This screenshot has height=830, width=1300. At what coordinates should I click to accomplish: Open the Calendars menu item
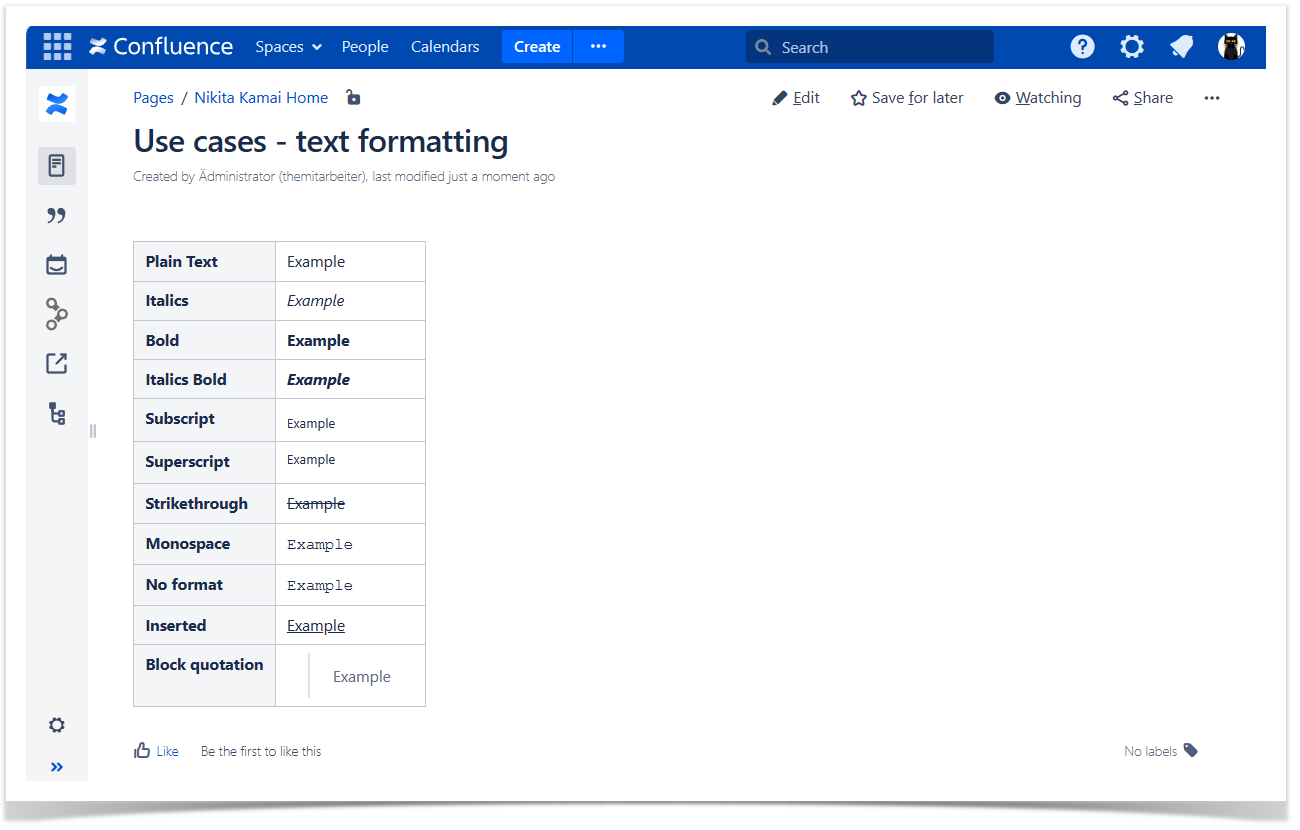pyautogui.click(x=445, y=47)
